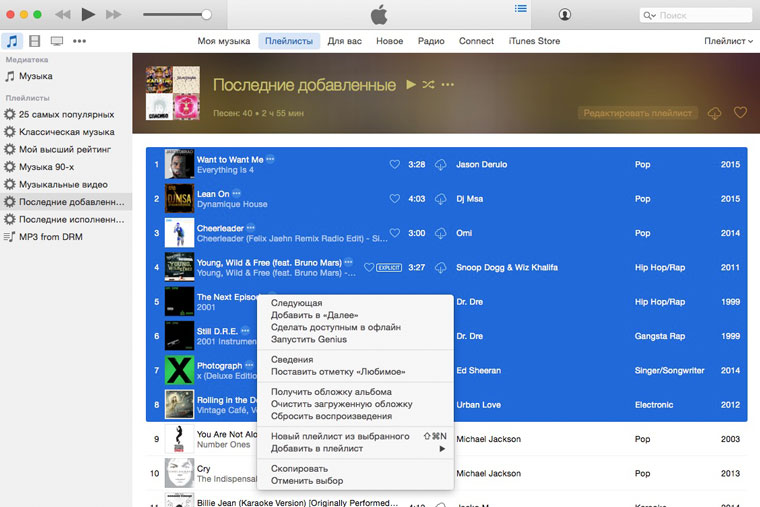
Task: Open the Мой высший рейтинг playlist
Action: coord(66,149)
